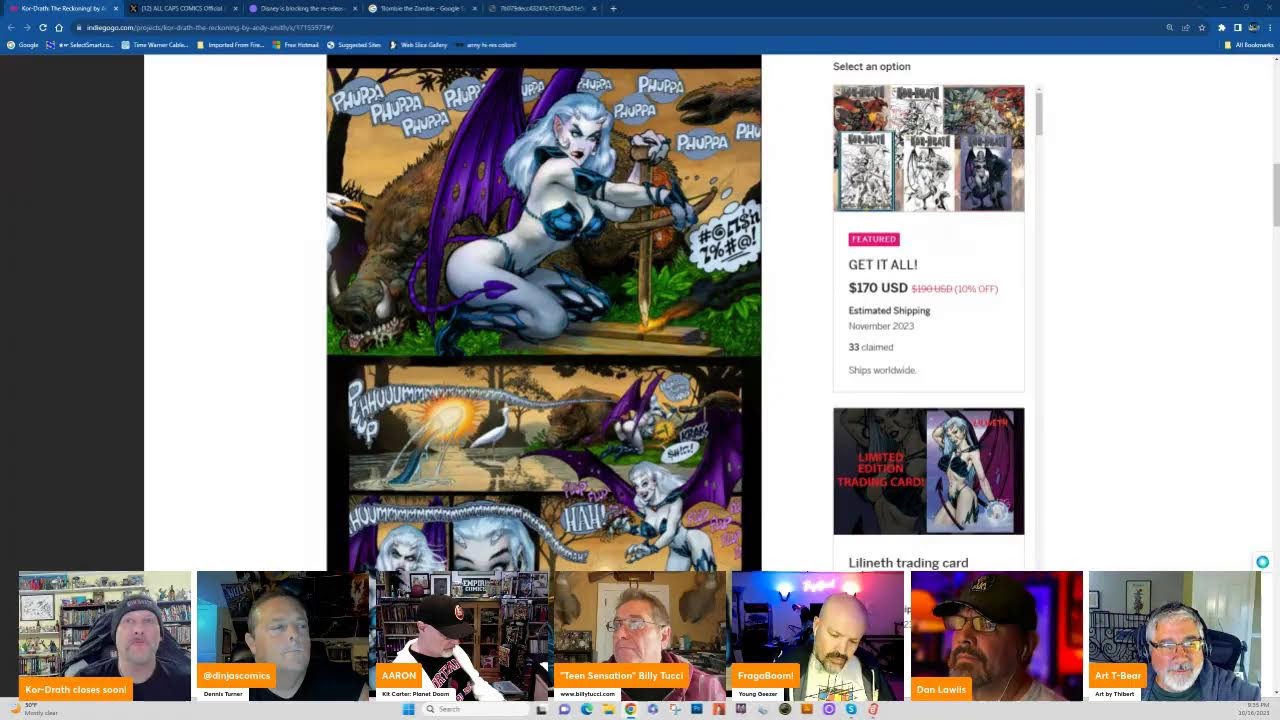Reload the Indiegogo page
This screenshot has height=720, width=1280.
pos(43,27)
